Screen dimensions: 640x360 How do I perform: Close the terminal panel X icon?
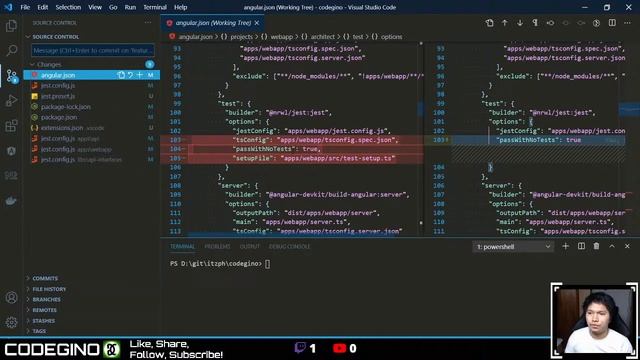pos(627,246)
